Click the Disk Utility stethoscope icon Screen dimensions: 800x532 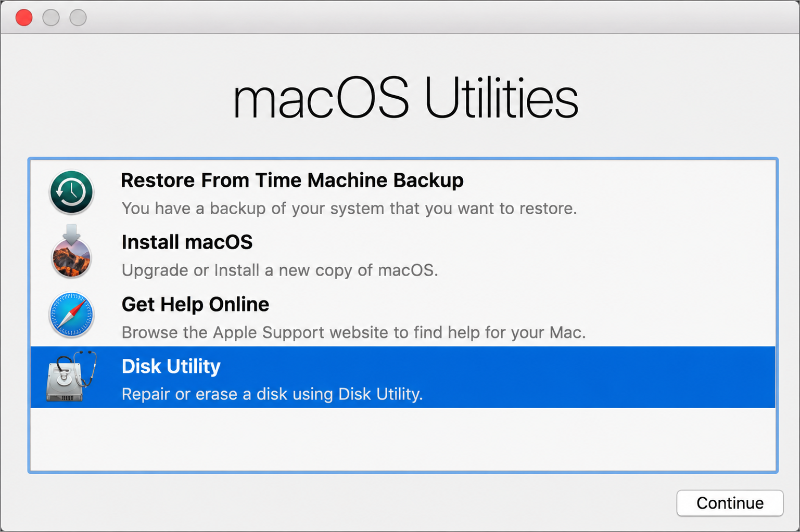[71, 376]
